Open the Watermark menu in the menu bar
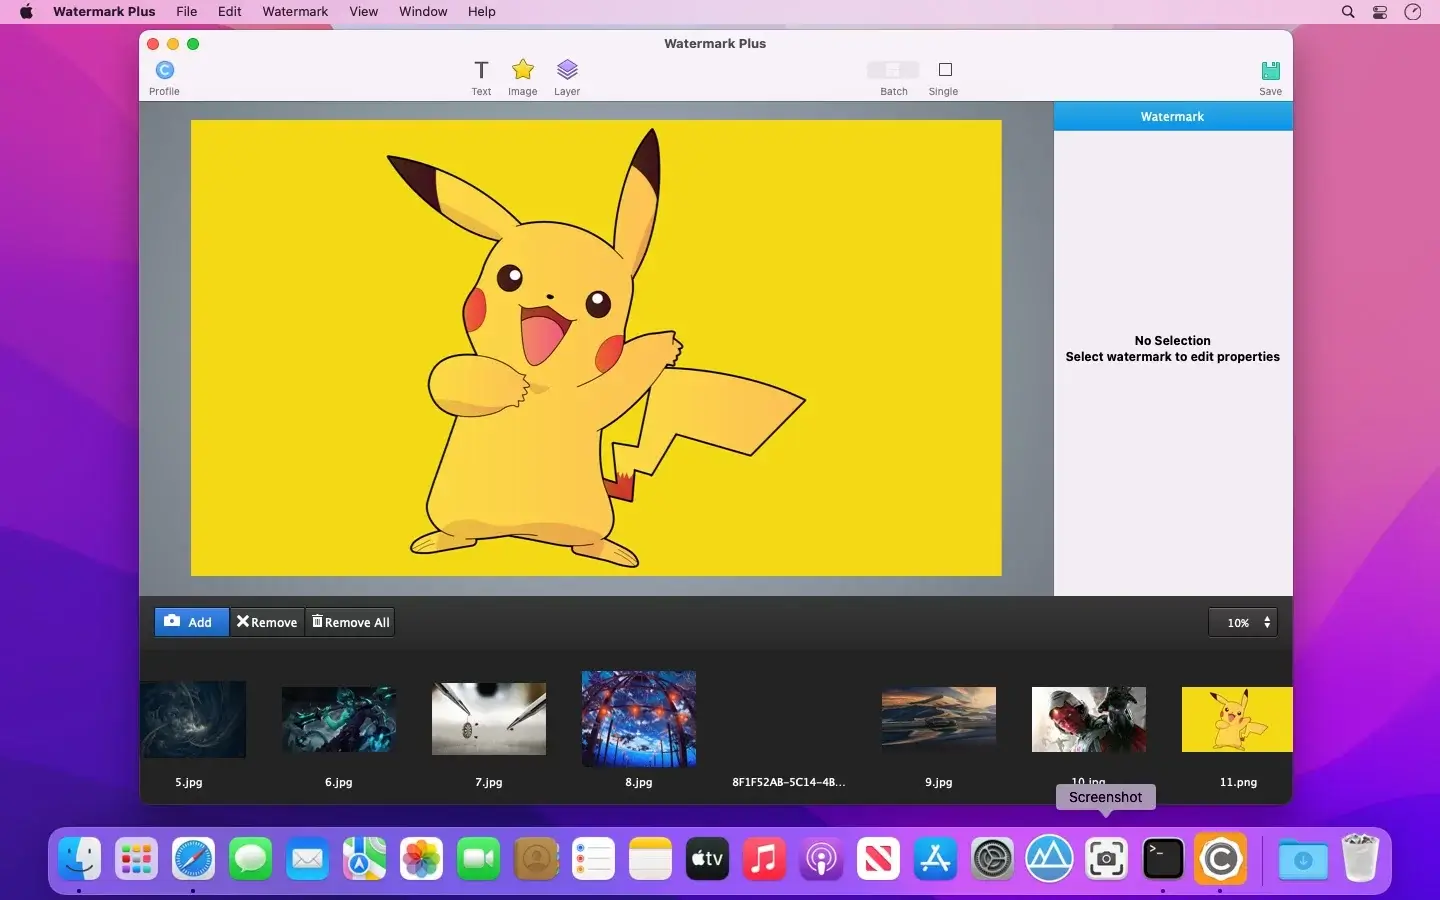This screenshot has height=900, width=1440. tap(295, 12)
